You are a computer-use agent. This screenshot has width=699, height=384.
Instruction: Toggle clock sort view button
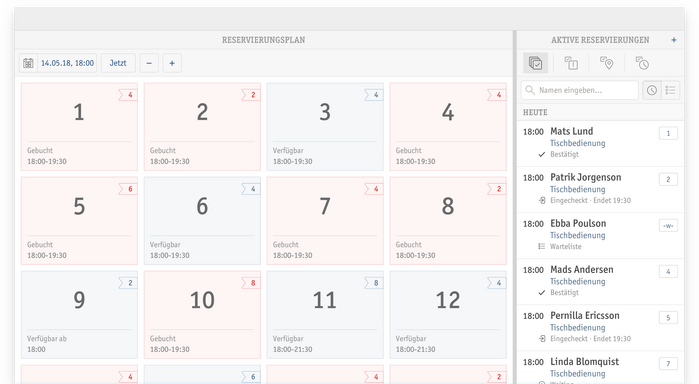click(x=652, y=90)
